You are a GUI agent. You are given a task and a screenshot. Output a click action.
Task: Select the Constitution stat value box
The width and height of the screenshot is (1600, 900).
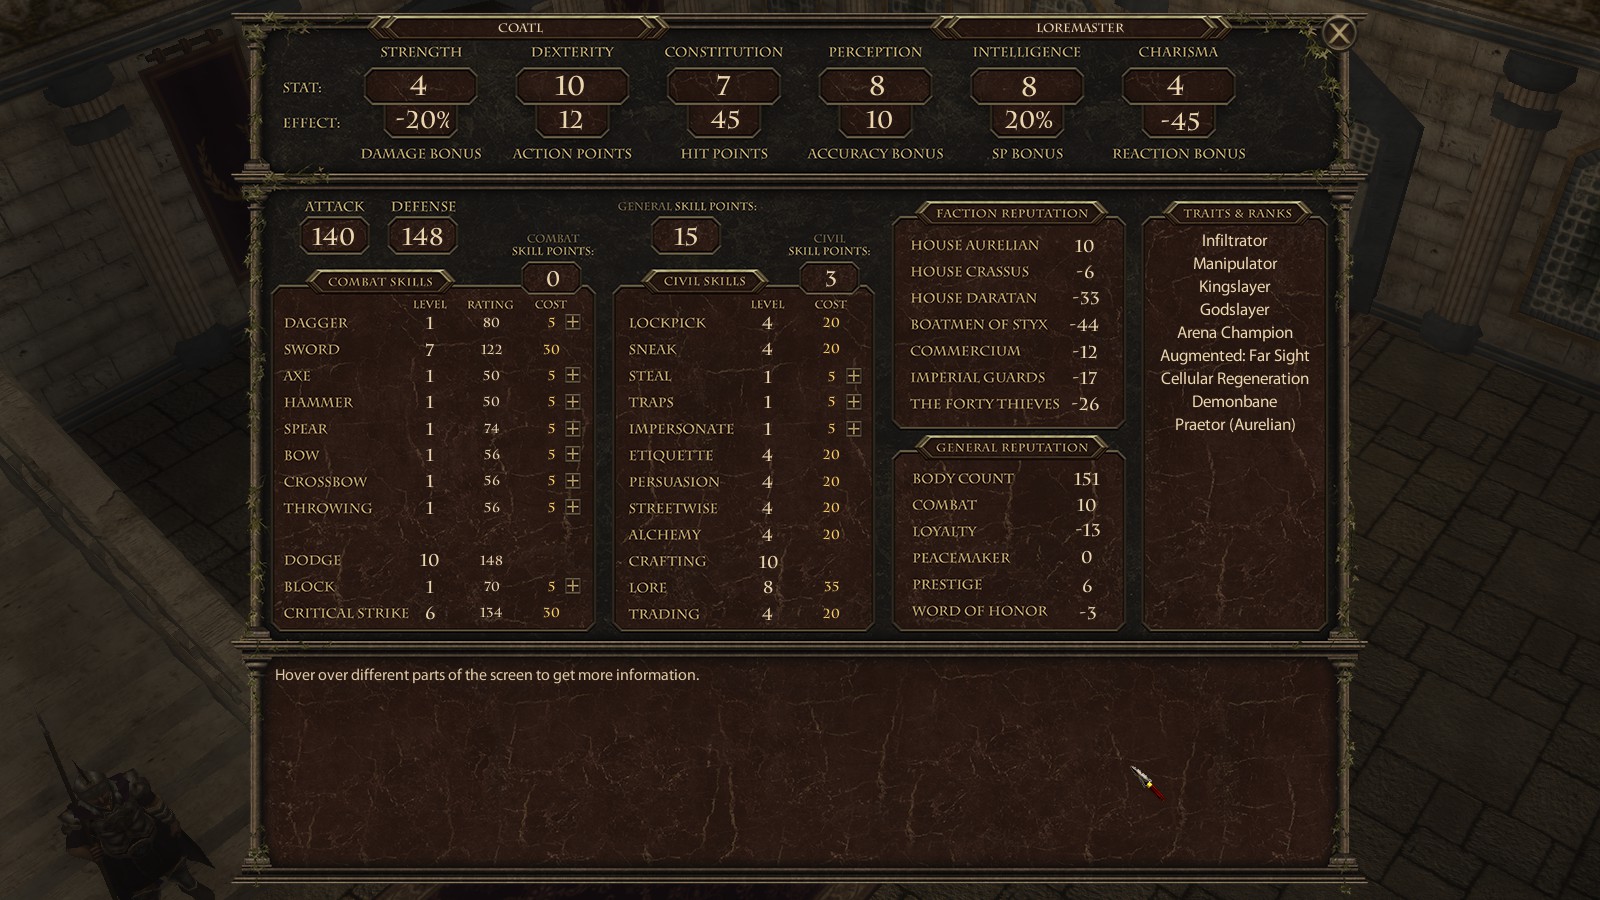[723, 86]
